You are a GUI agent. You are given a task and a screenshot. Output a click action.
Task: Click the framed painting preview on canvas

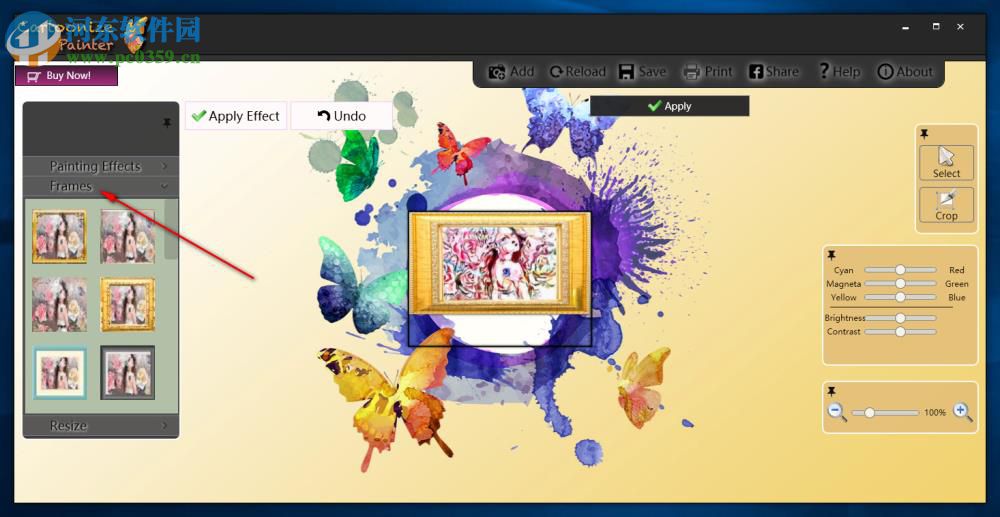pos(500,263)
